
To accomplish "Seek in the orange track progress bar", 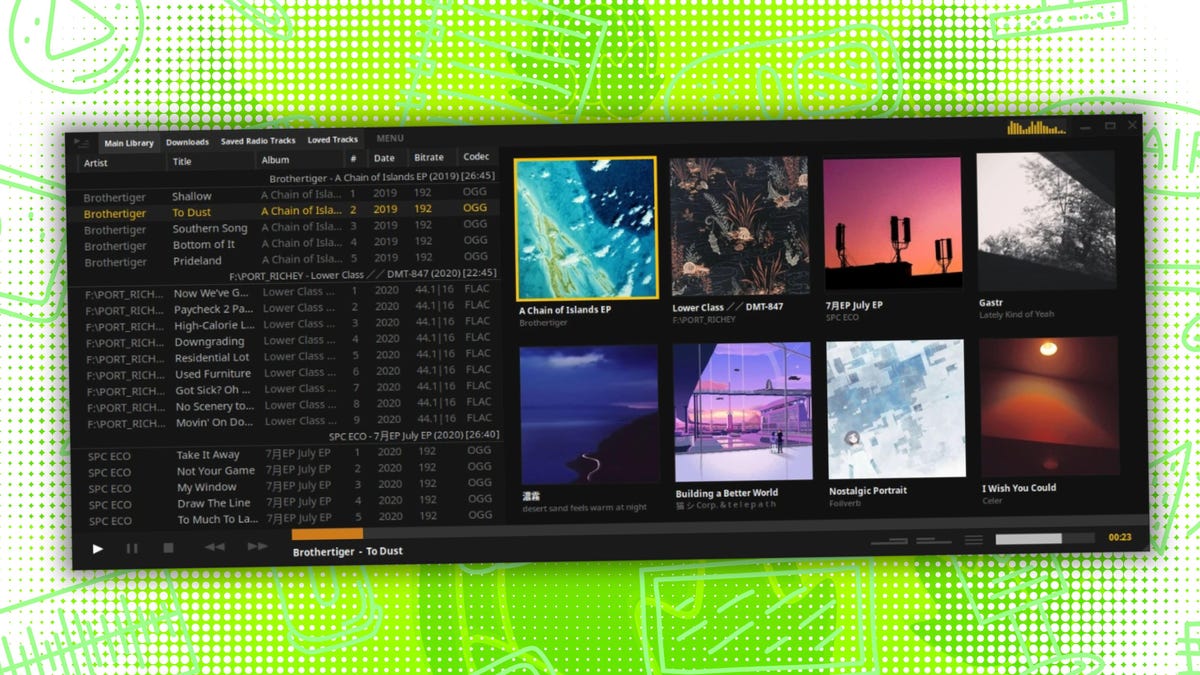I will [327, 534].
